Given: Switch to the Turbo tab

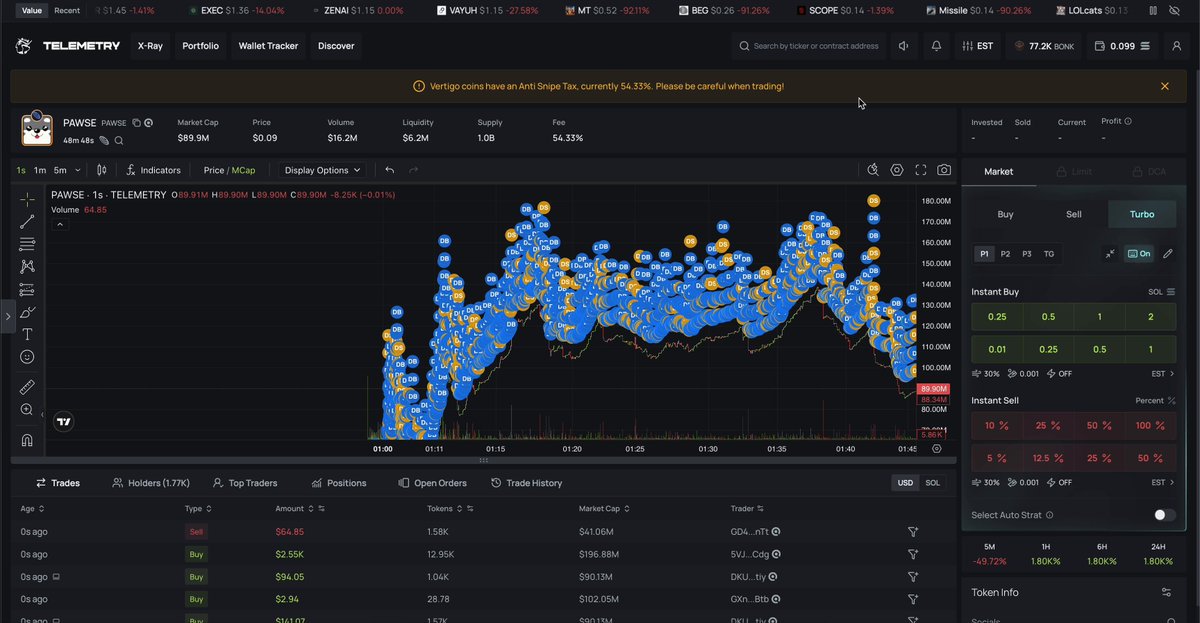Looking at the screenshot, I should pos(1141,214).
